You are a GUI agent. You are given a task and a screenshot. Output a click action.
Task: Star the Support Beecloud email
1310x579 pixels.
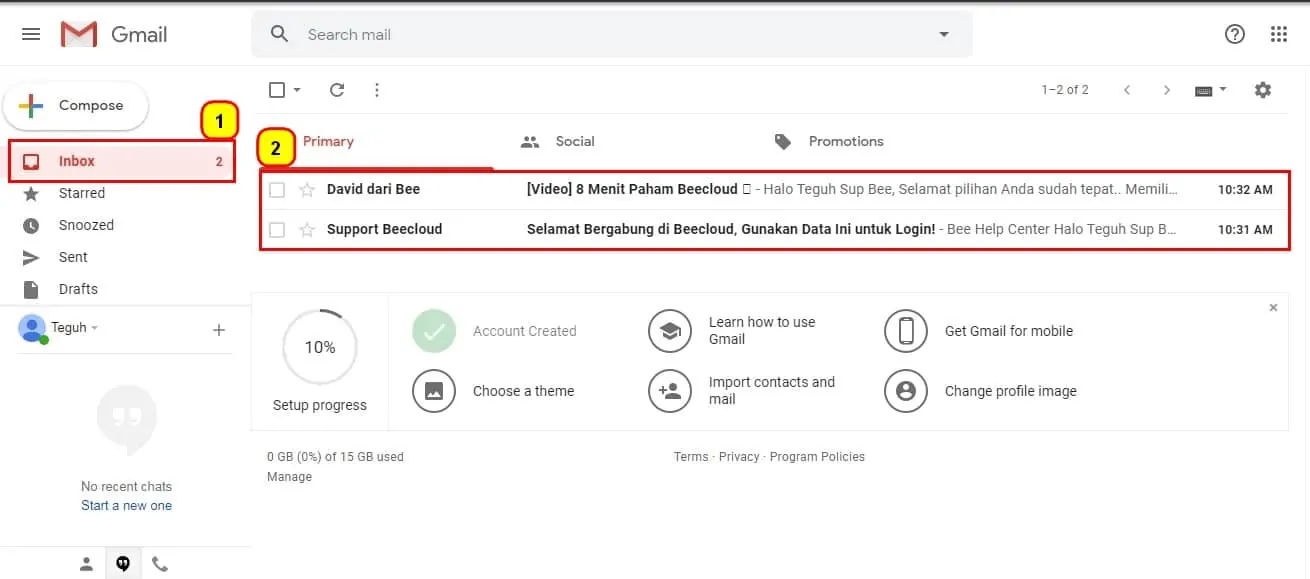pyautogui.click(x=307, y=230)
